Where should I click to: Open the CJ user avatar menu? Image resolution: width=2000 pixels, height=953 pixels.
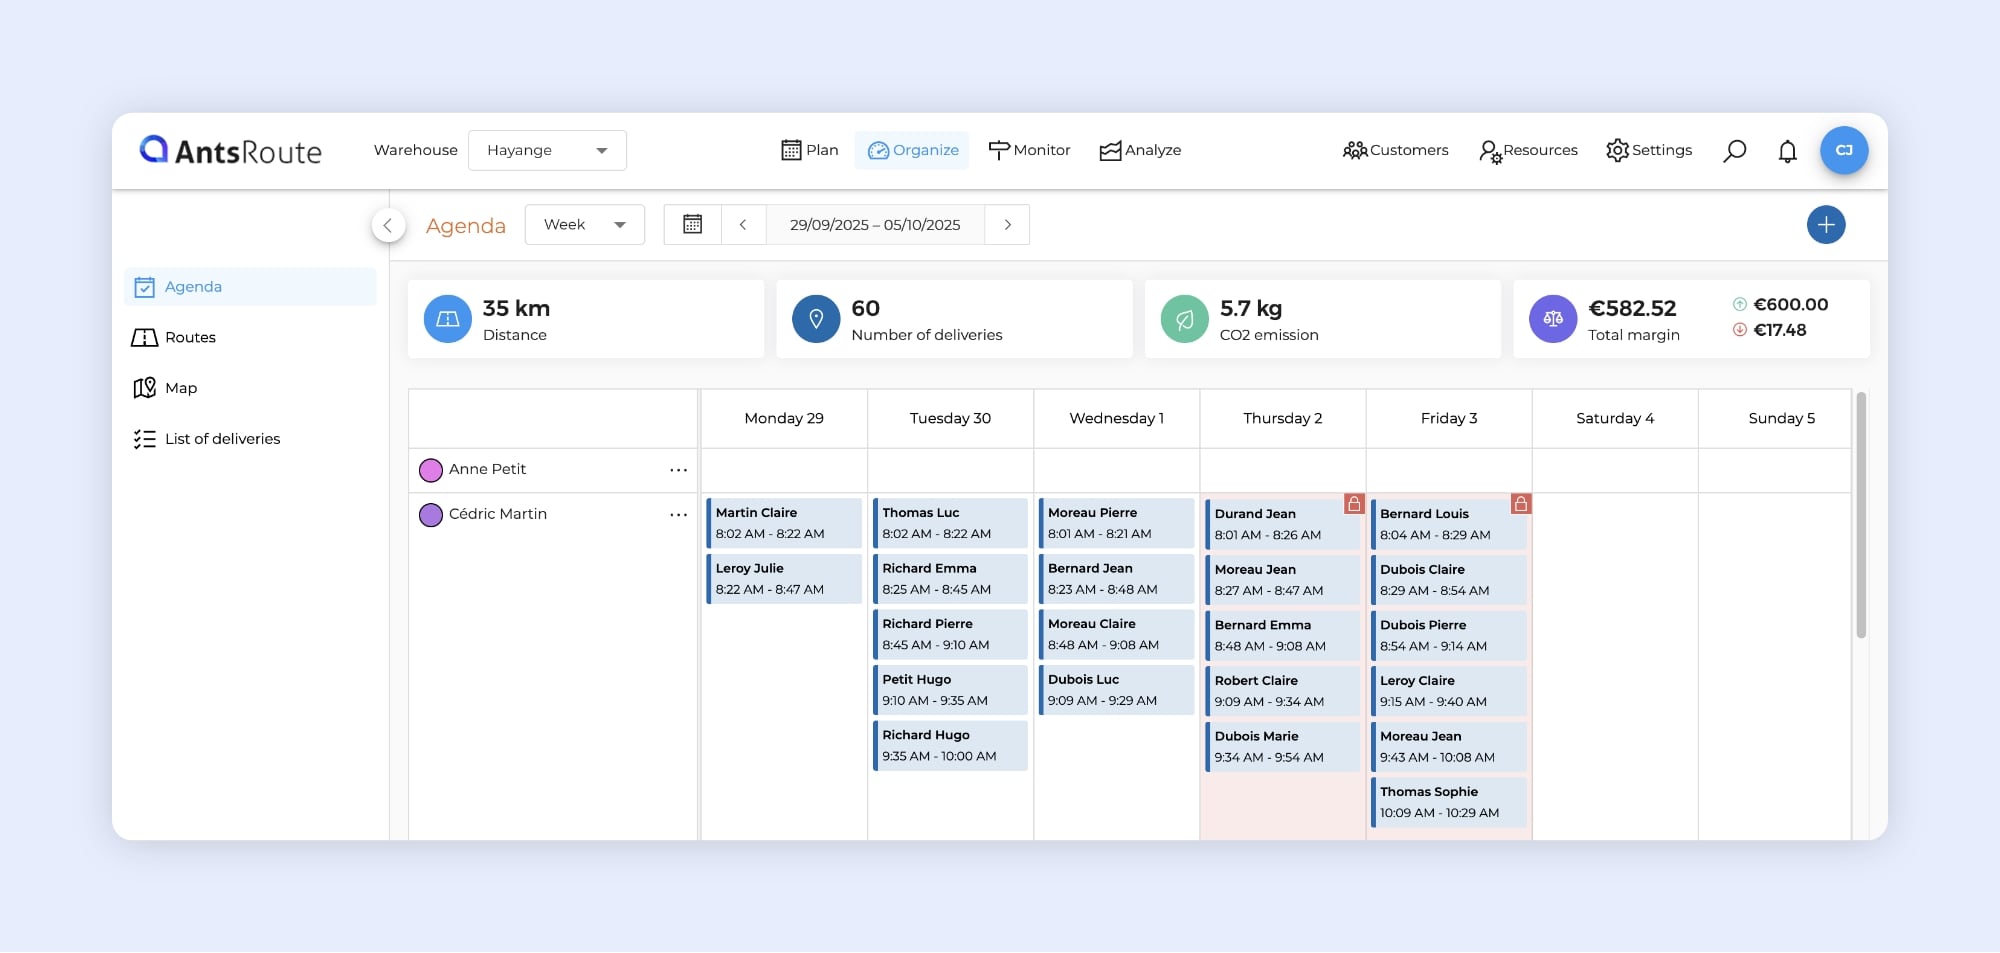(x=1843, y=151)
